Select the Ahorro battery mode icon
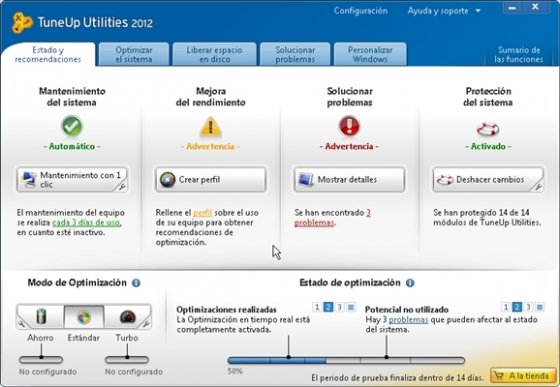 pos(41,317)
